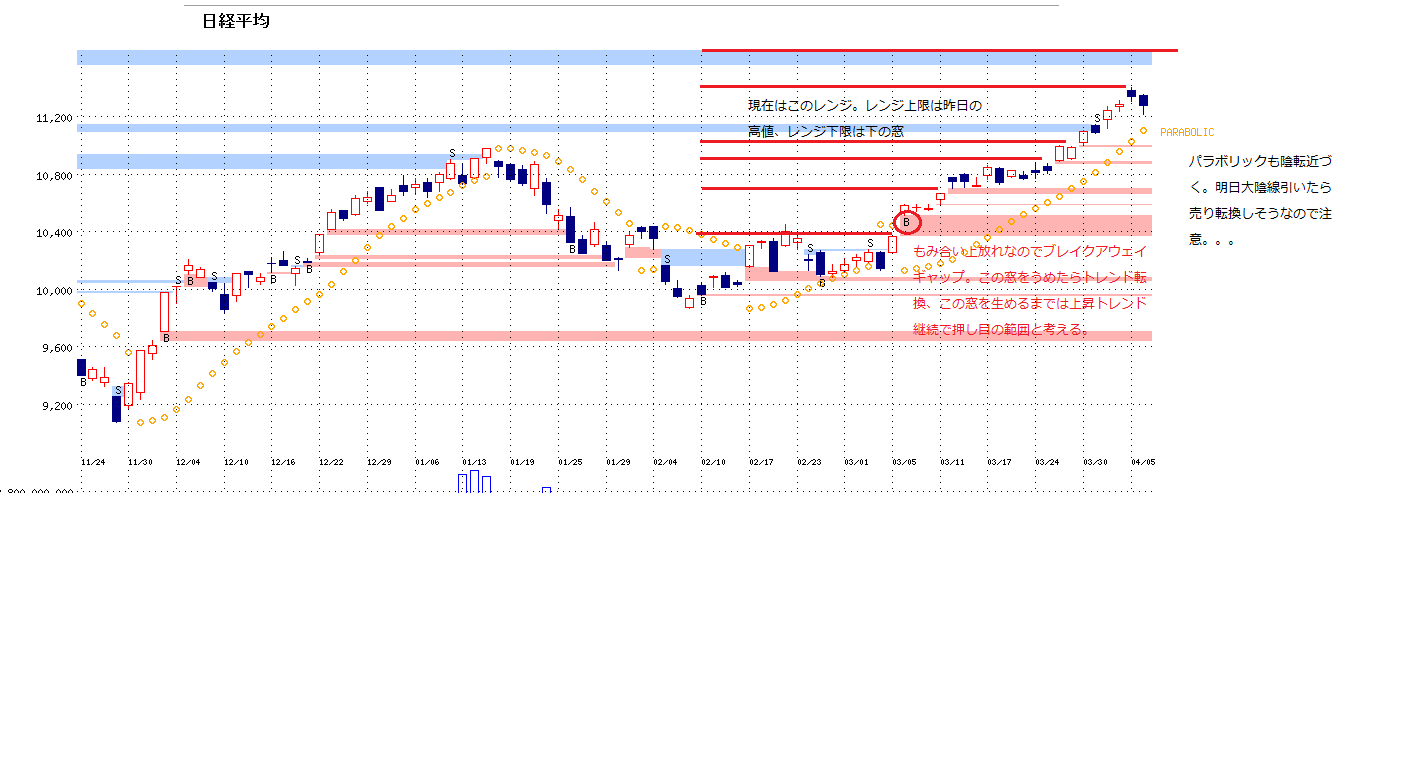Select the S marker above the January peak
The height and width of the screenshot is (768, 1416).
point(452,154)
